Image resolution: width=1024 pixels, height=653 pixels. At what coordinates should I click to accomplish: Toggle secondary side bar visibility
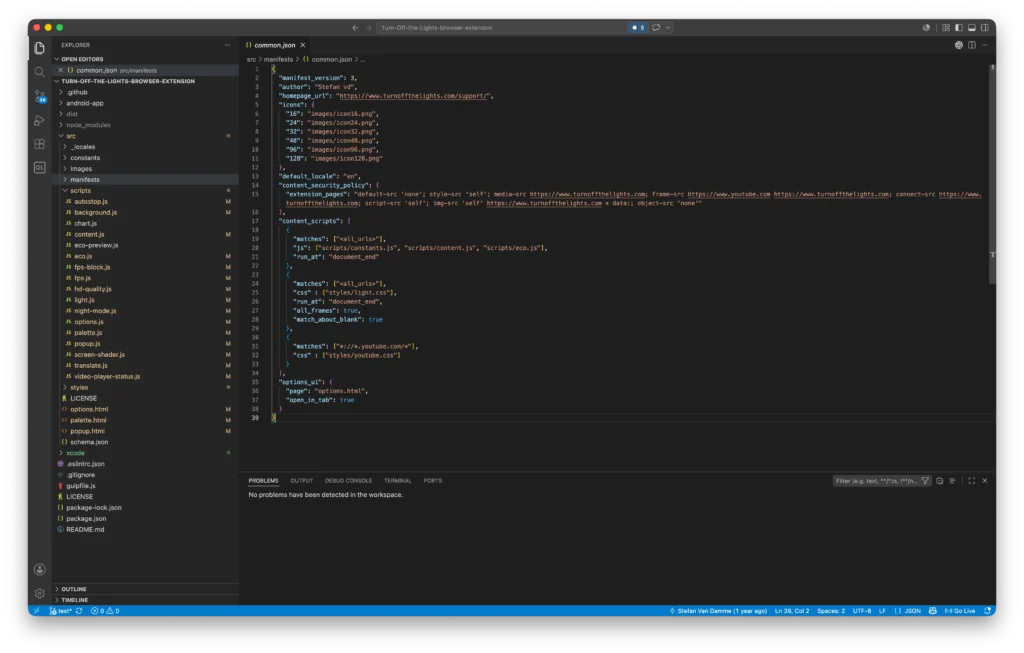(985, 27)
